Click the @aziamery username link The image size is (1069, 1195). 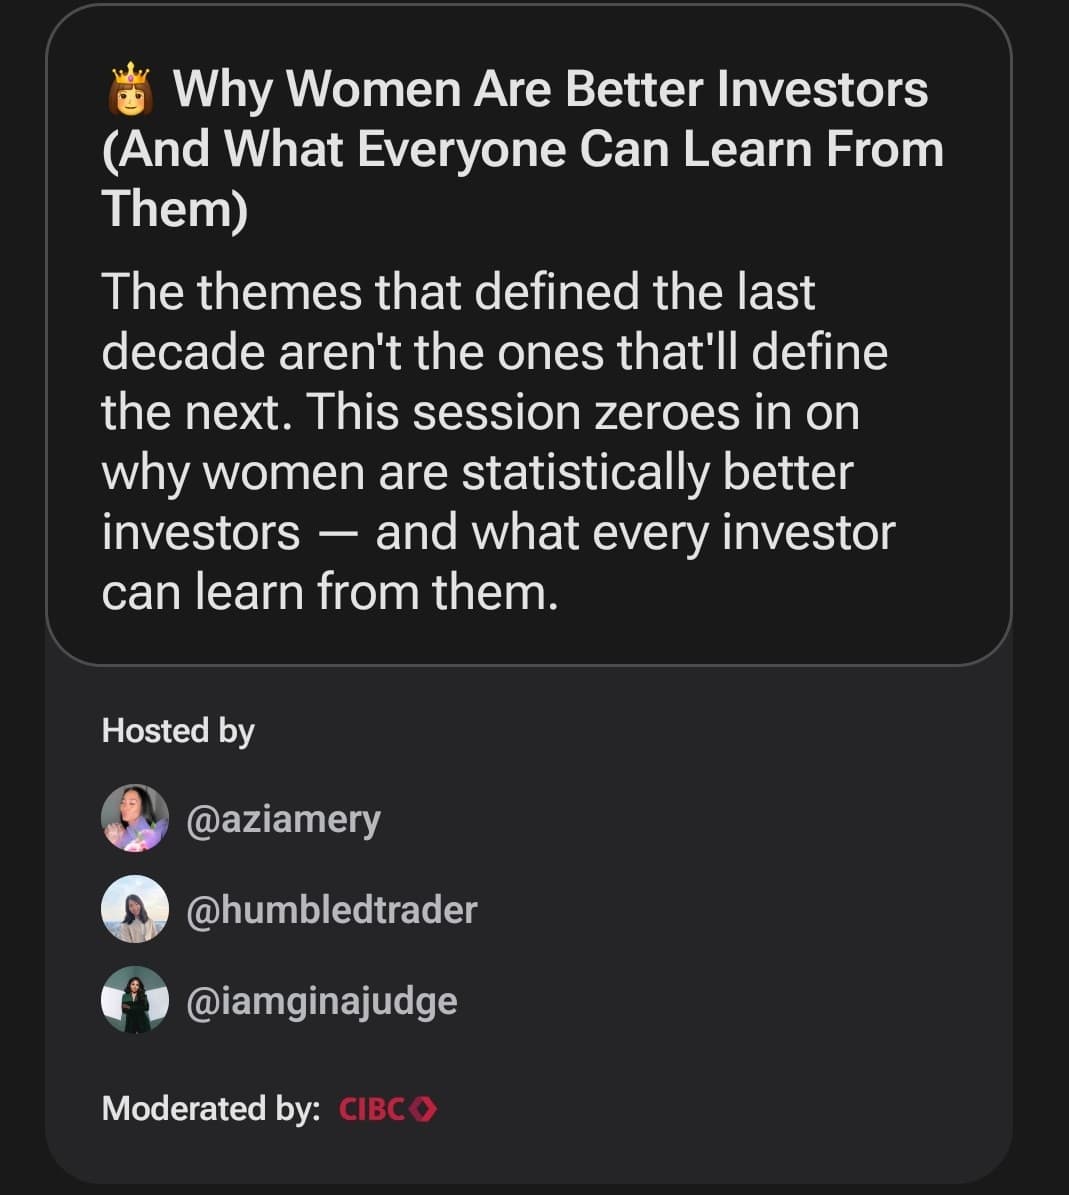tap(283, 820)
